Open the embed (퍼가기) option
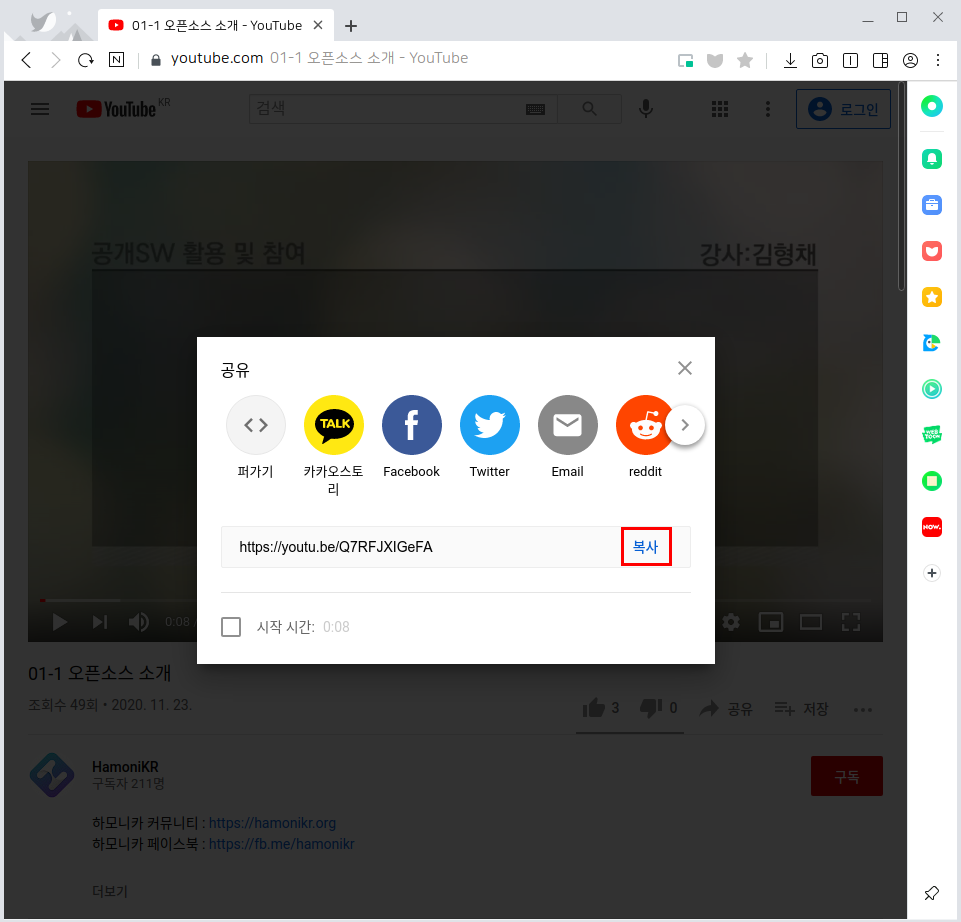961x922 pixels. (256, 425)
